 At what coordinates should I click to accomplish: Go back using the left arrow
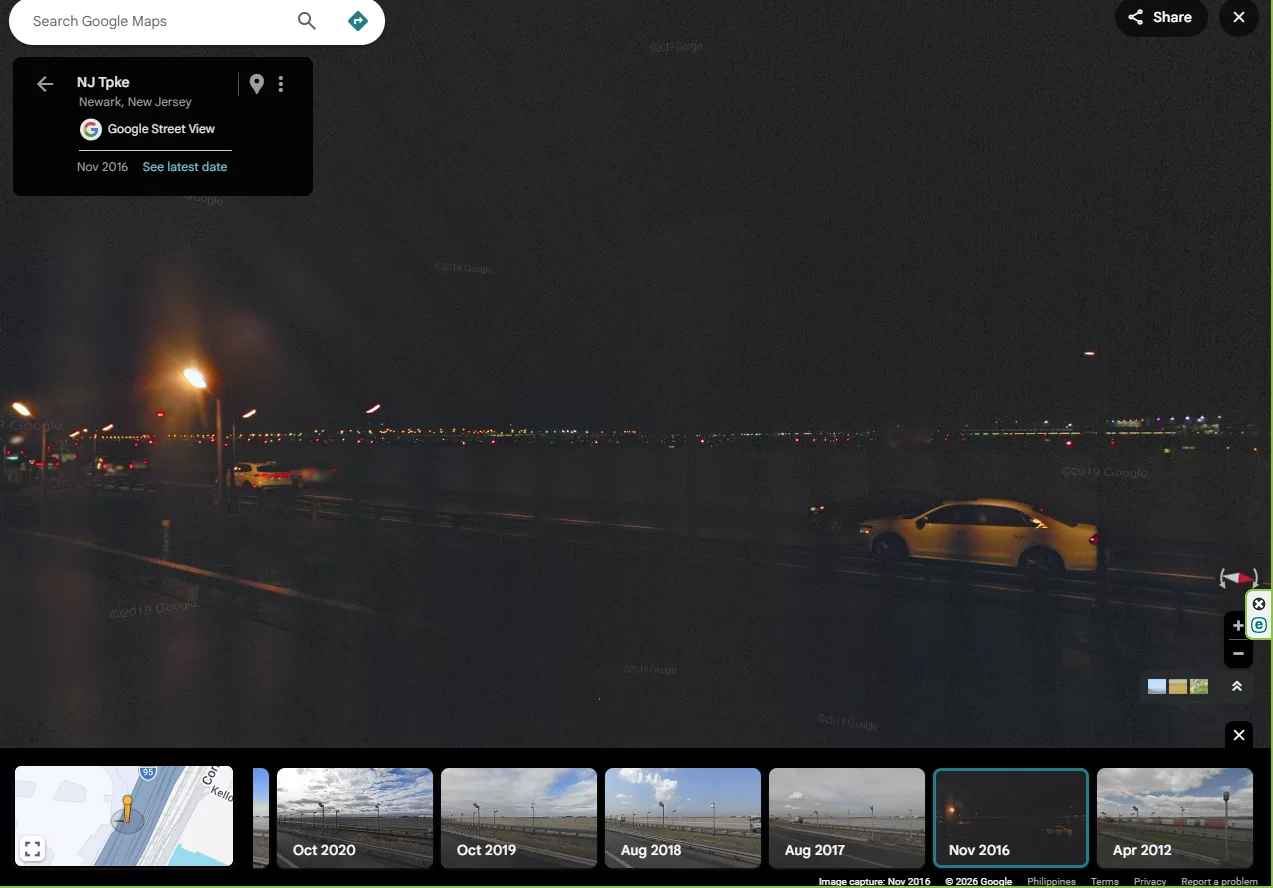pyautogui.click(x=45, y=84)
